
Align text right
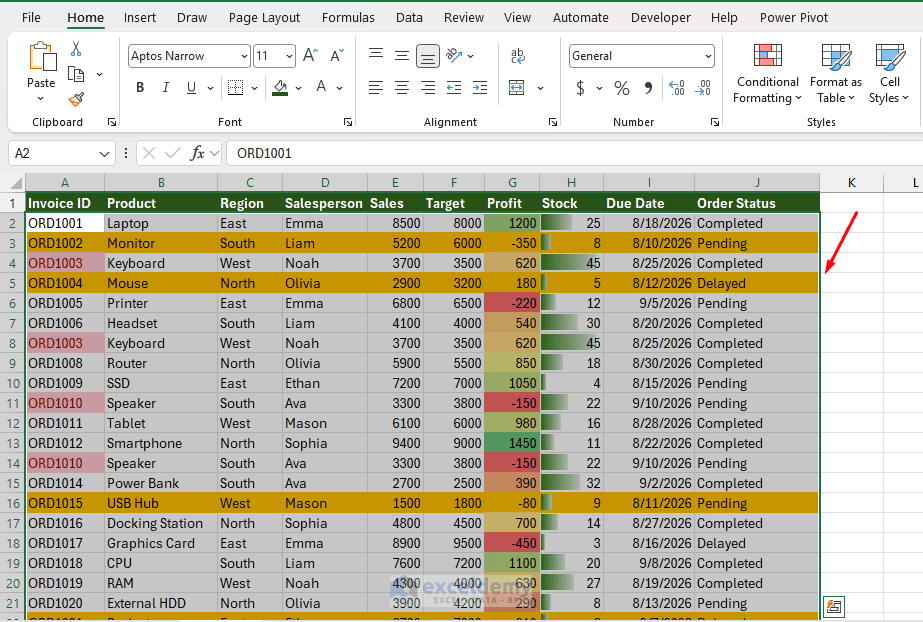click(428, 88)
